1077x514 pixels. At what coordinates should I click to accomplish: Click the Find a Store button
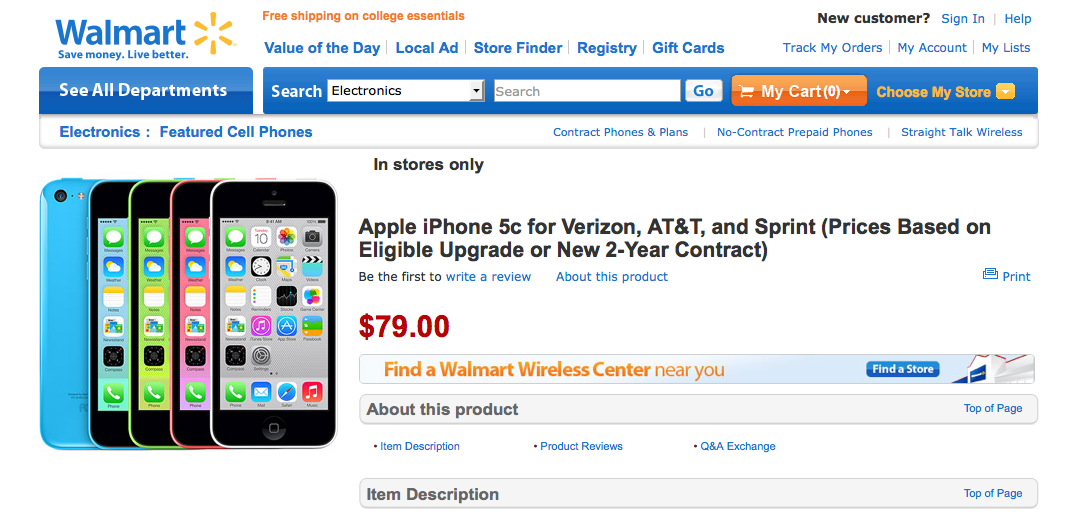[x=903, y=369]
